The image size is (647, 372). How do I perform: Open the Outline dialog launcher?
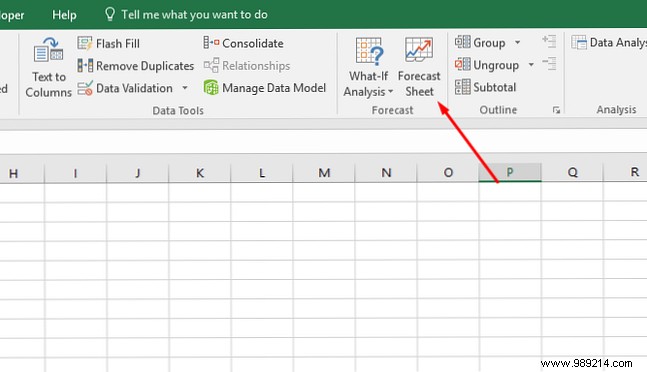556,110
